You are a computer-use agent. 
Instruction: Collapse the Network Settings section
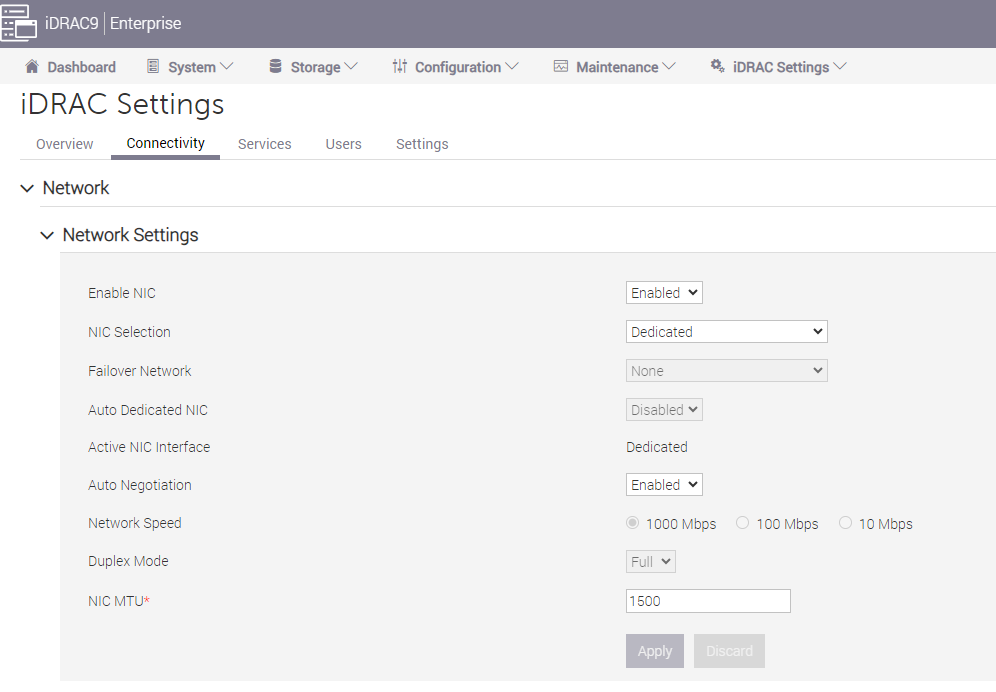(x=47, y=235)
